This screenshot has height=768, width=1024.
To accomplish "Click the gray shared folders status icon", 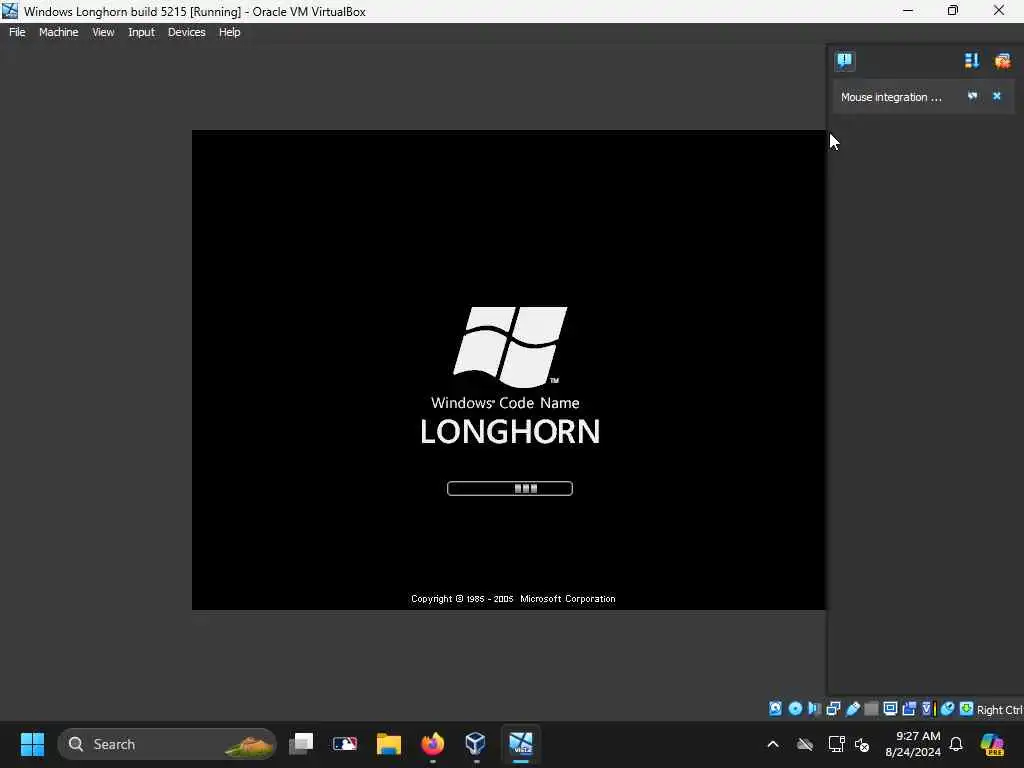I will coord(871,709).
